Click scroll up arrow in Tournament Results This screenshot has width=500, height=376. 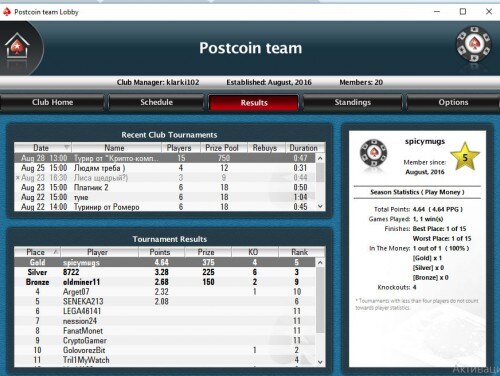(x=320, y=263)
